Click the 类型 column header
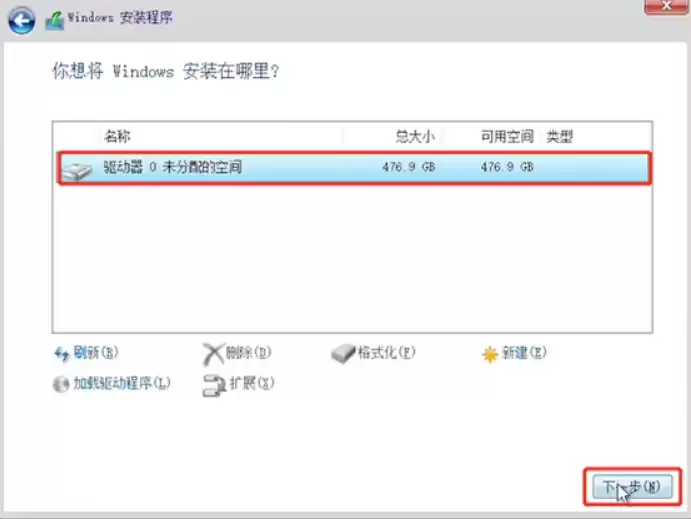The width and height of the screenshot is (691, 519). [x=560, y=137]
